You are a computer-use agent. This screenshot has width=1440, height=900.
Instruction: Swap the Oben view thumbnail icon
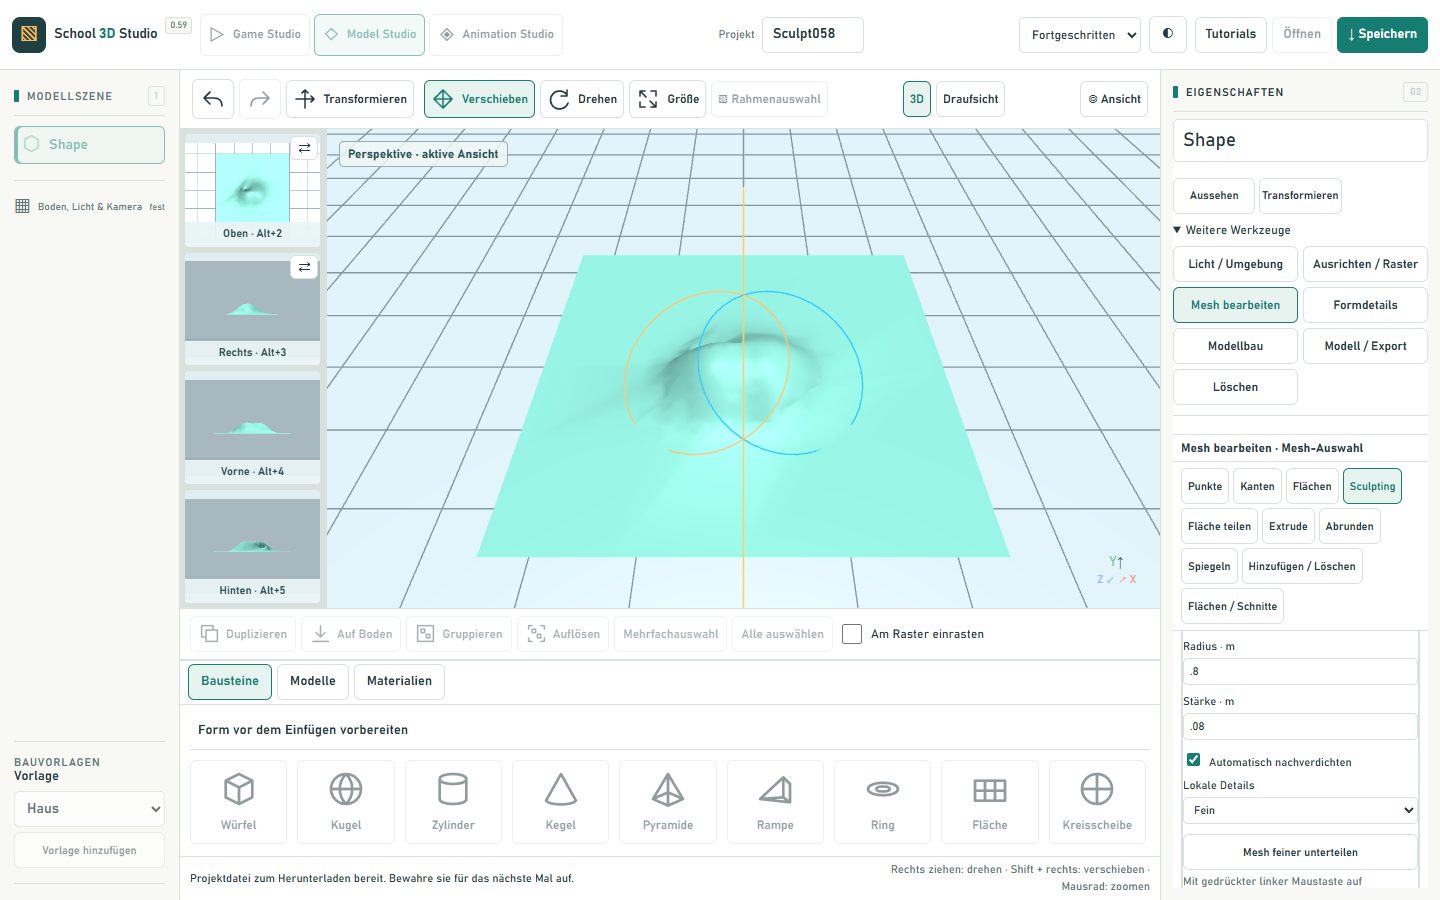(304, 148)
